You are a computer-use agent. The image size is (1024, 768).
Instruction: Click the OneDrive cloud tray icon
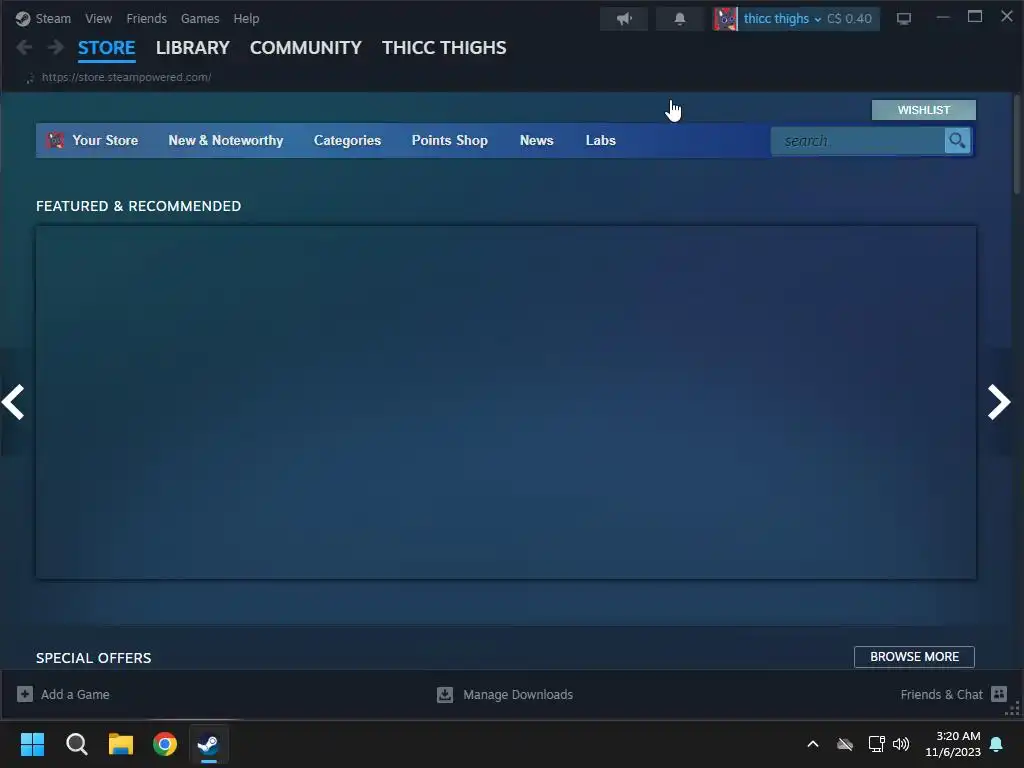click(x=845, y=744)
